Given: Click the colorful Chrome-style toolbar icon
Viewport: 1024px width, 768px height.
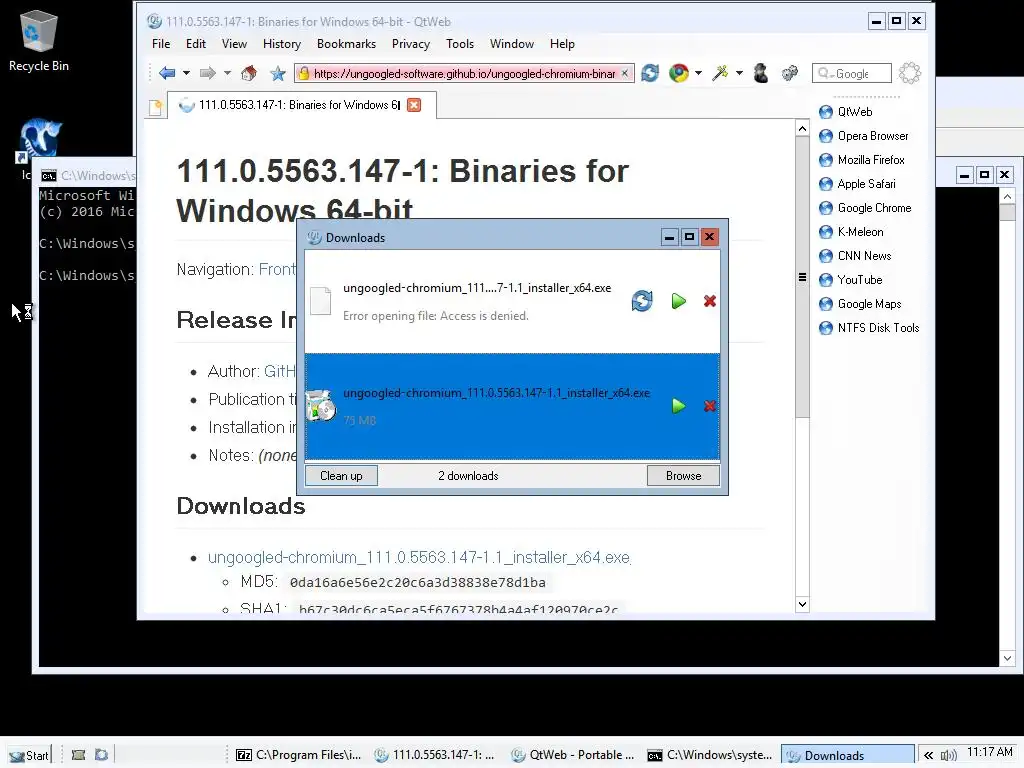Looking at the screenshot, I should pyautogui.click(x=679, y=73).
